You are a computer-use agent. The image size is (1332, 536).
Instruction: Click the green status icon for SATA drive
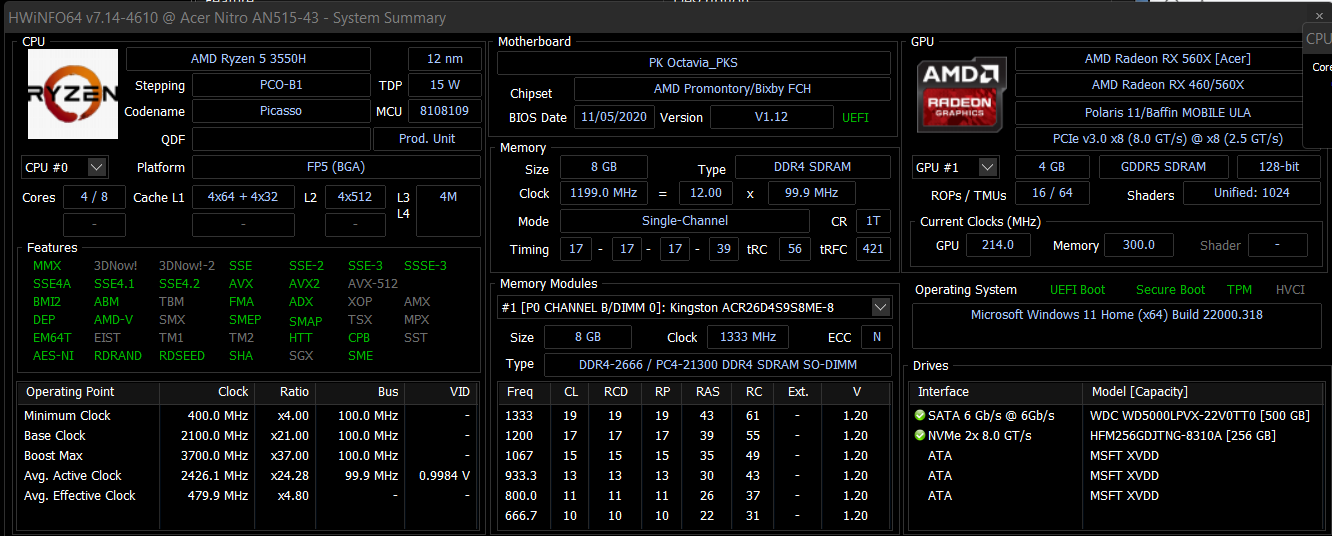click(x=920, y=415)
